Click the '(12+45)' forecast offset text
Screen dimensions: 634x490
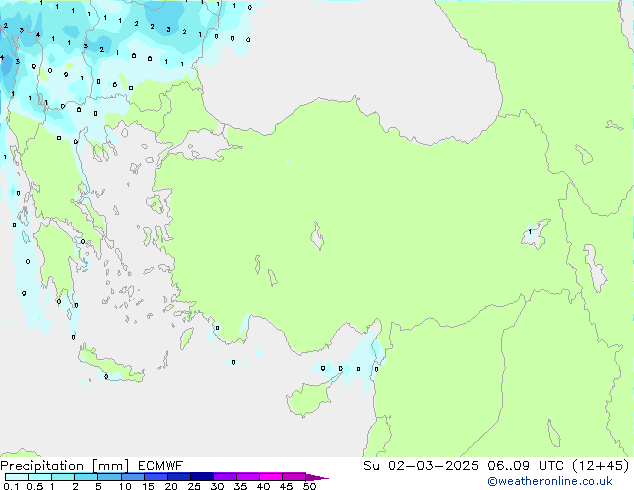pos(601,466)
